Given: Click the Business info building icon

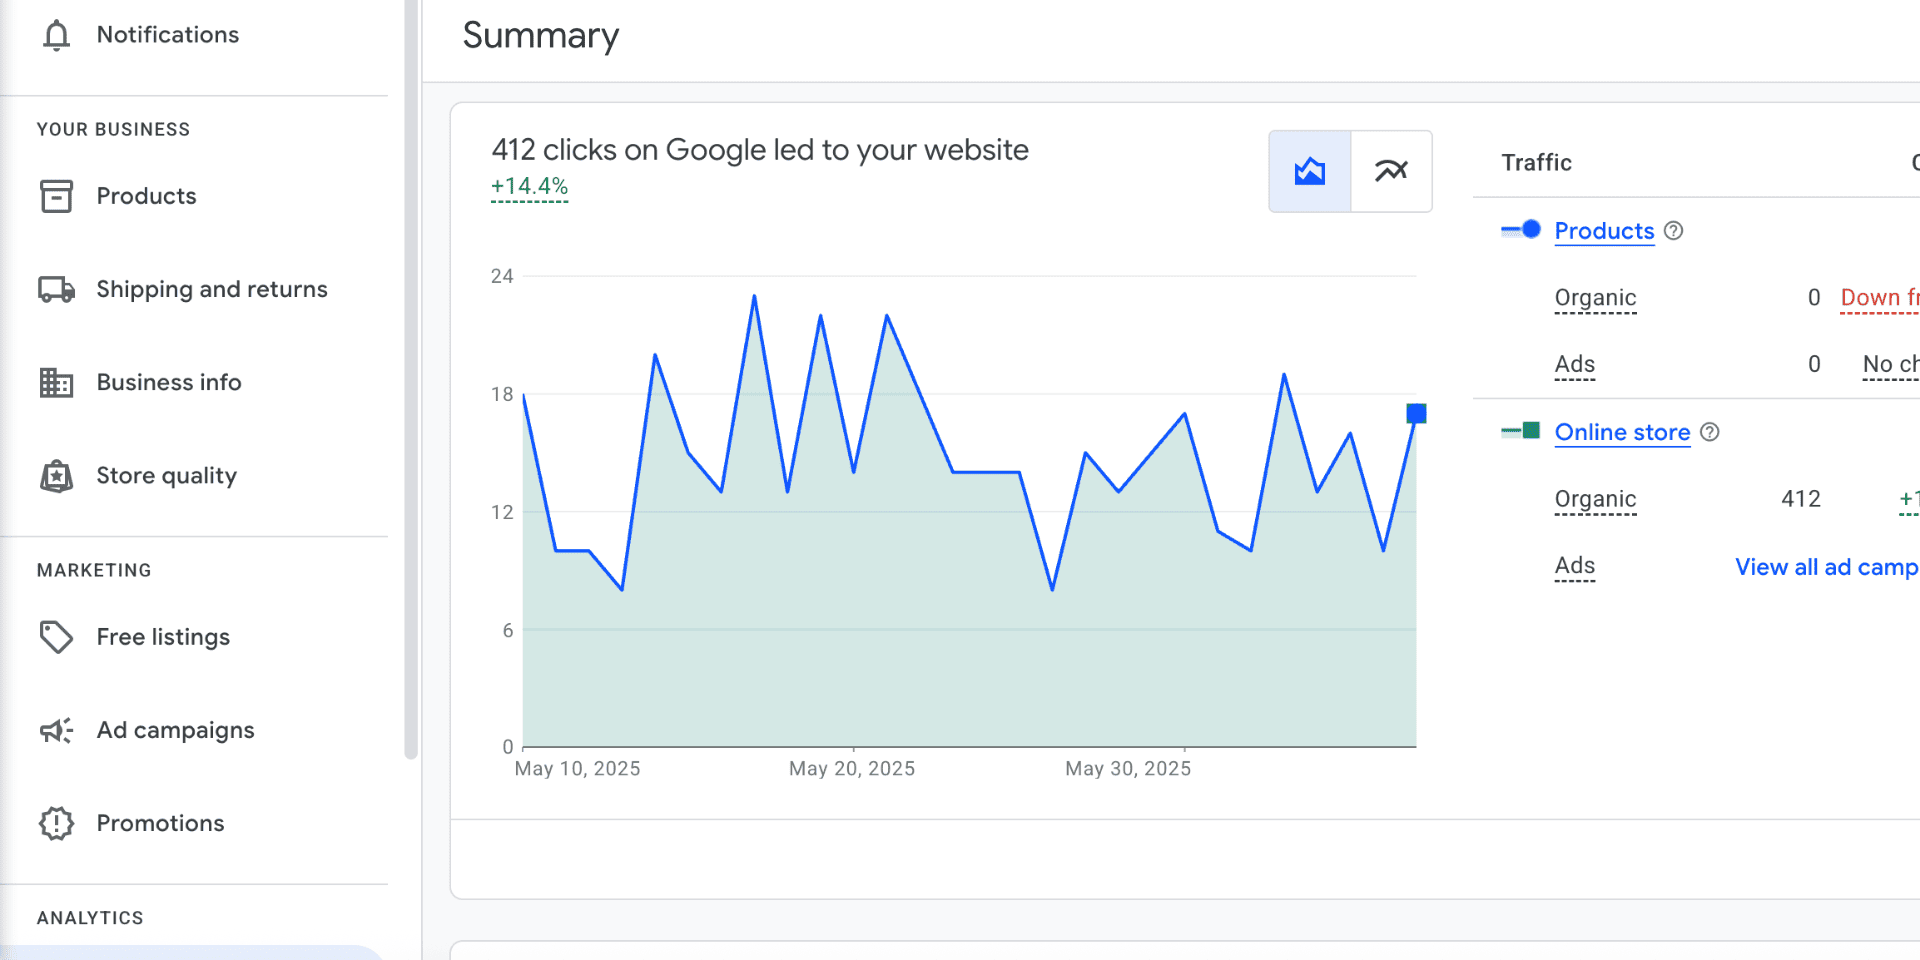Looking at the screenshot, I should 57,383.
